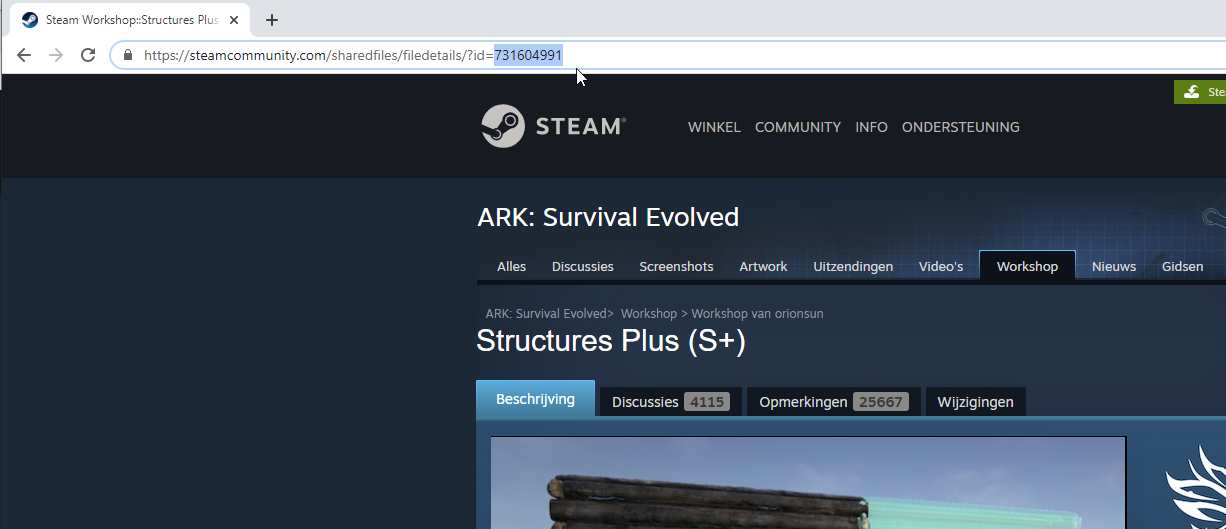
Task: Close the Steam Workshop browser tab
Action: 236,20
